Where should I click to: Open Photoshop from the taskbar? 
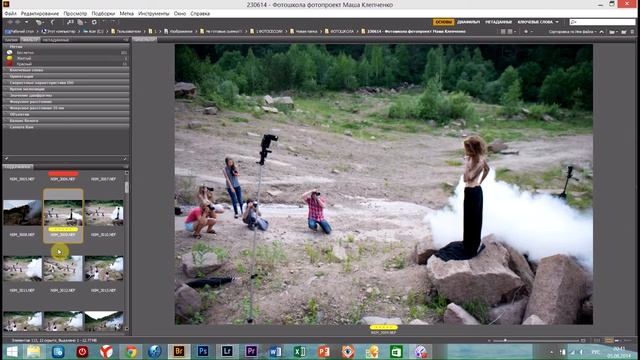[x=203, y=351]
